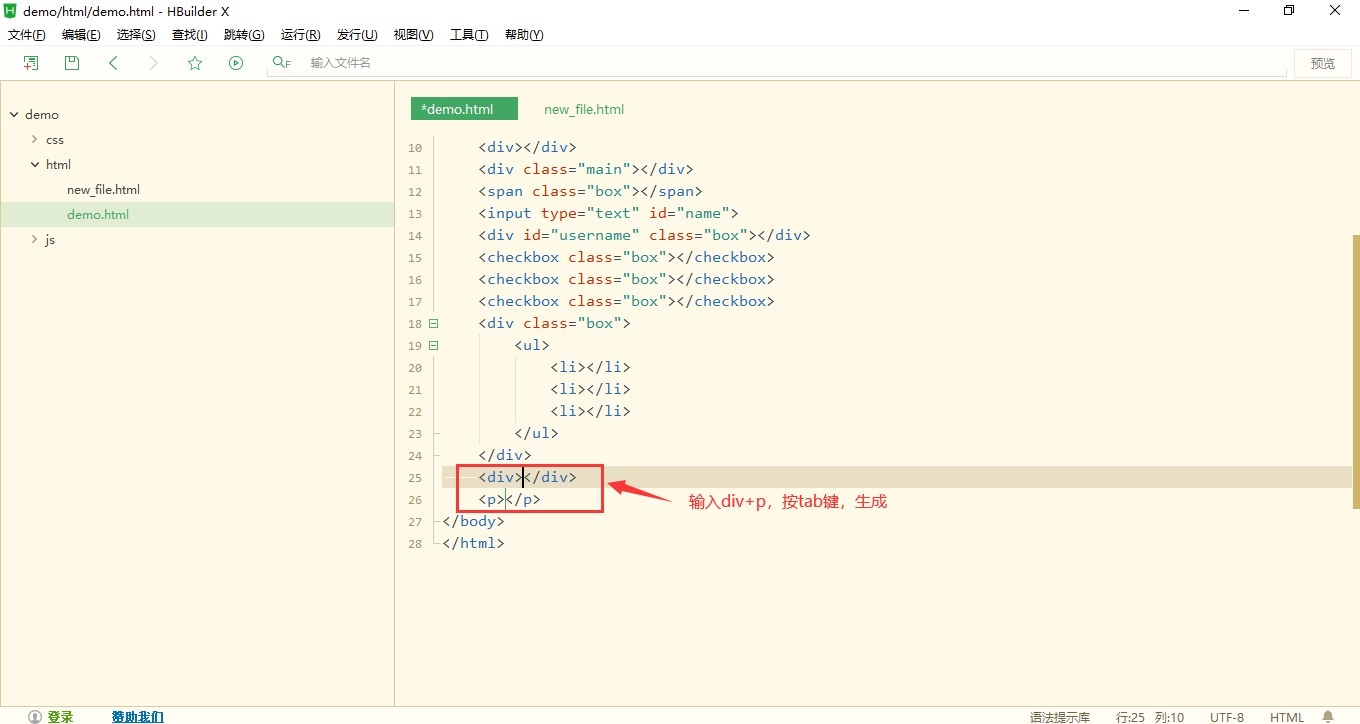
Task: Click the notification bell in status bar
Action: tap(1328, 717)
